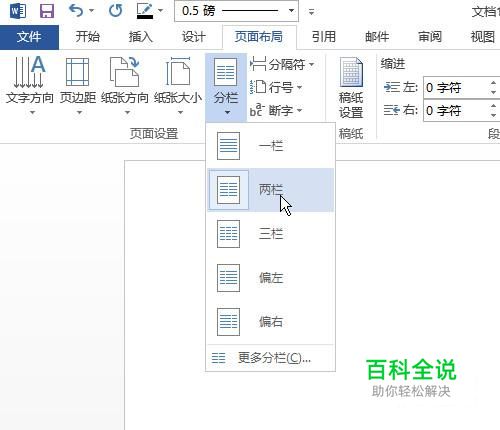This screenshot has height=430, width=500.
Task: Open 更多分栏(C)... dialog
Action: point(270,358)
